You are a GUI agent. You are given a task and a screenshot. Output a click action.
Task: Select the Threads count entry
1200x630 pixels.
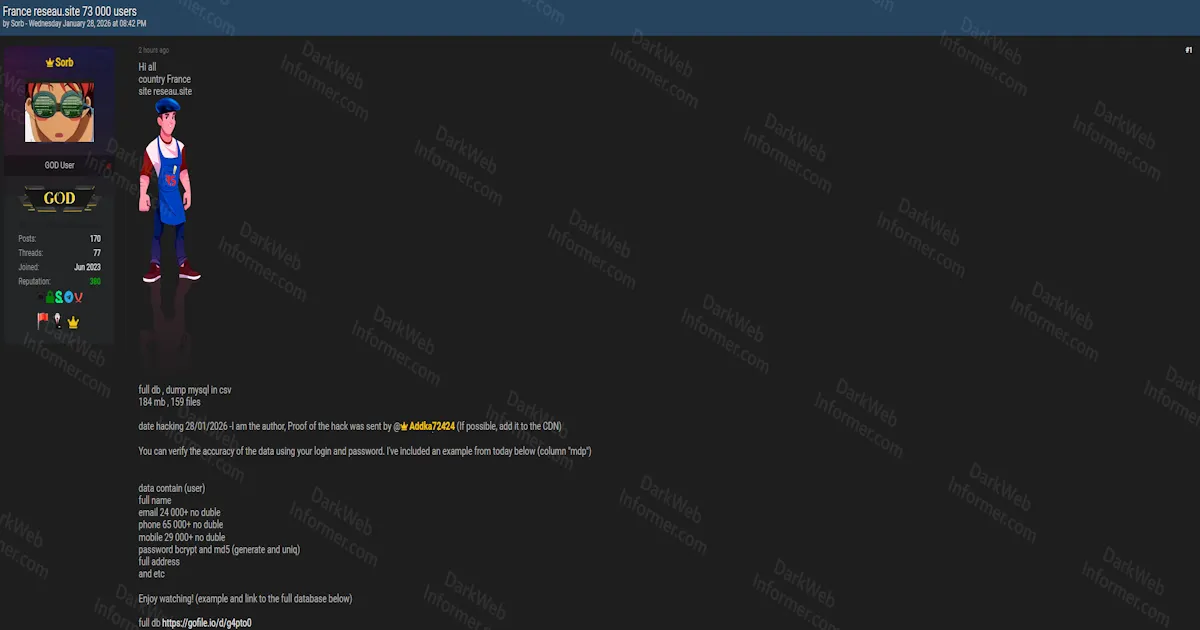click(57, 253)
